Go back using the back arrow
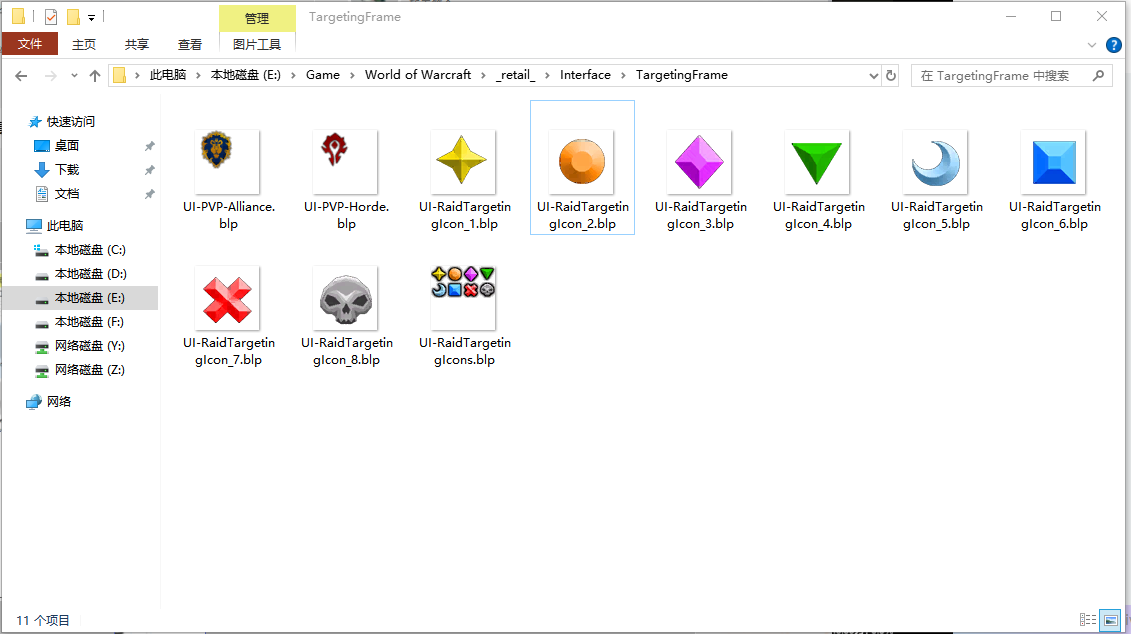Viewport: 1131px width, 634px height. pos(21,75)
